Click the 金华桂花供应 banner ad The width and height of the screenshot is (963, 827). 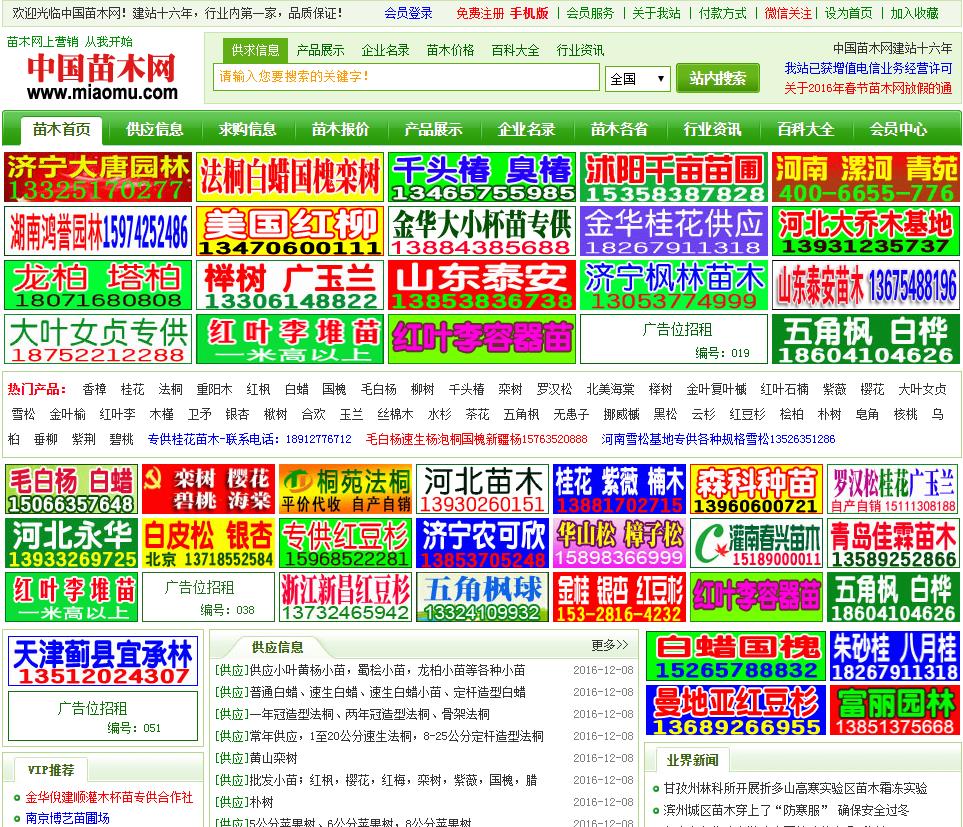click(674, 231)
